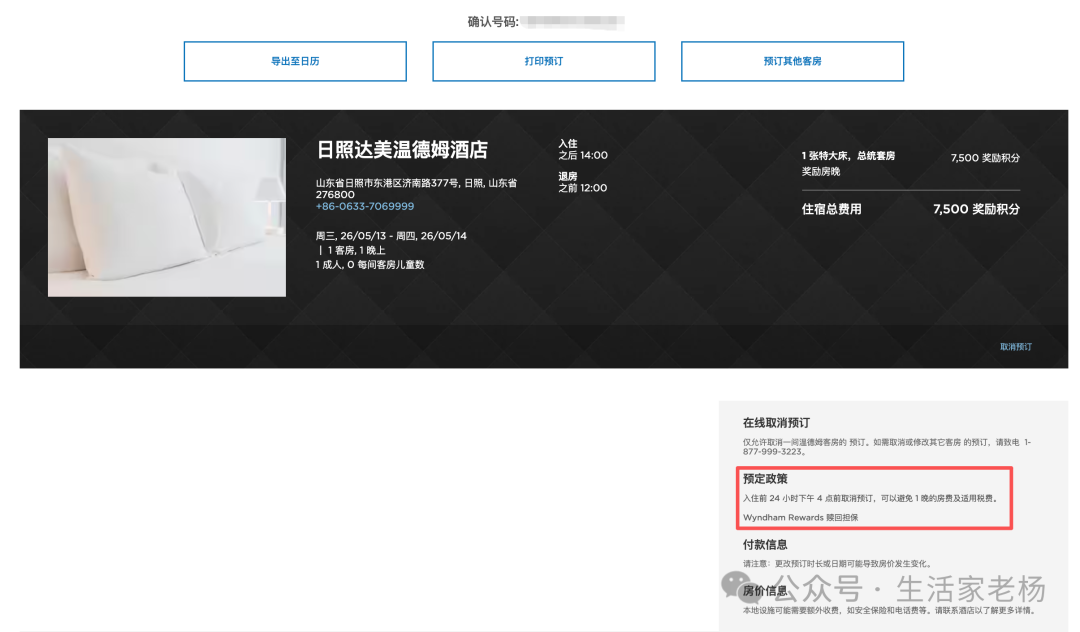
Task: Select the 确认号码 label
Action: (493, 22)
